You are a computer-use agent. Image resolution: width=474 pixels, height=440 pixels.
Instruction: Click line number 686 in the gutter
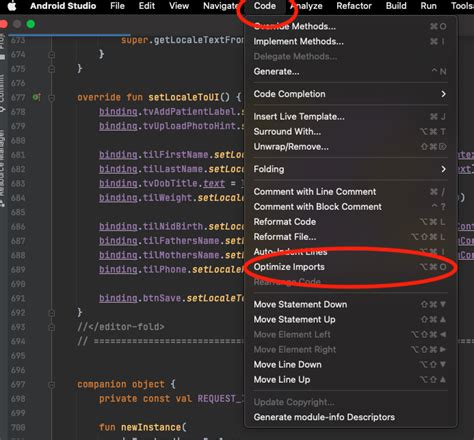coord(18,227)
